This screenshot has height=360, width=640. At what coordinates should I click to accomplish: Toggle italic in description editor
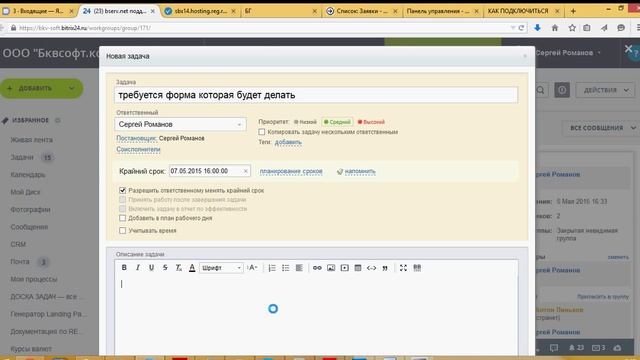click(138, 268)
